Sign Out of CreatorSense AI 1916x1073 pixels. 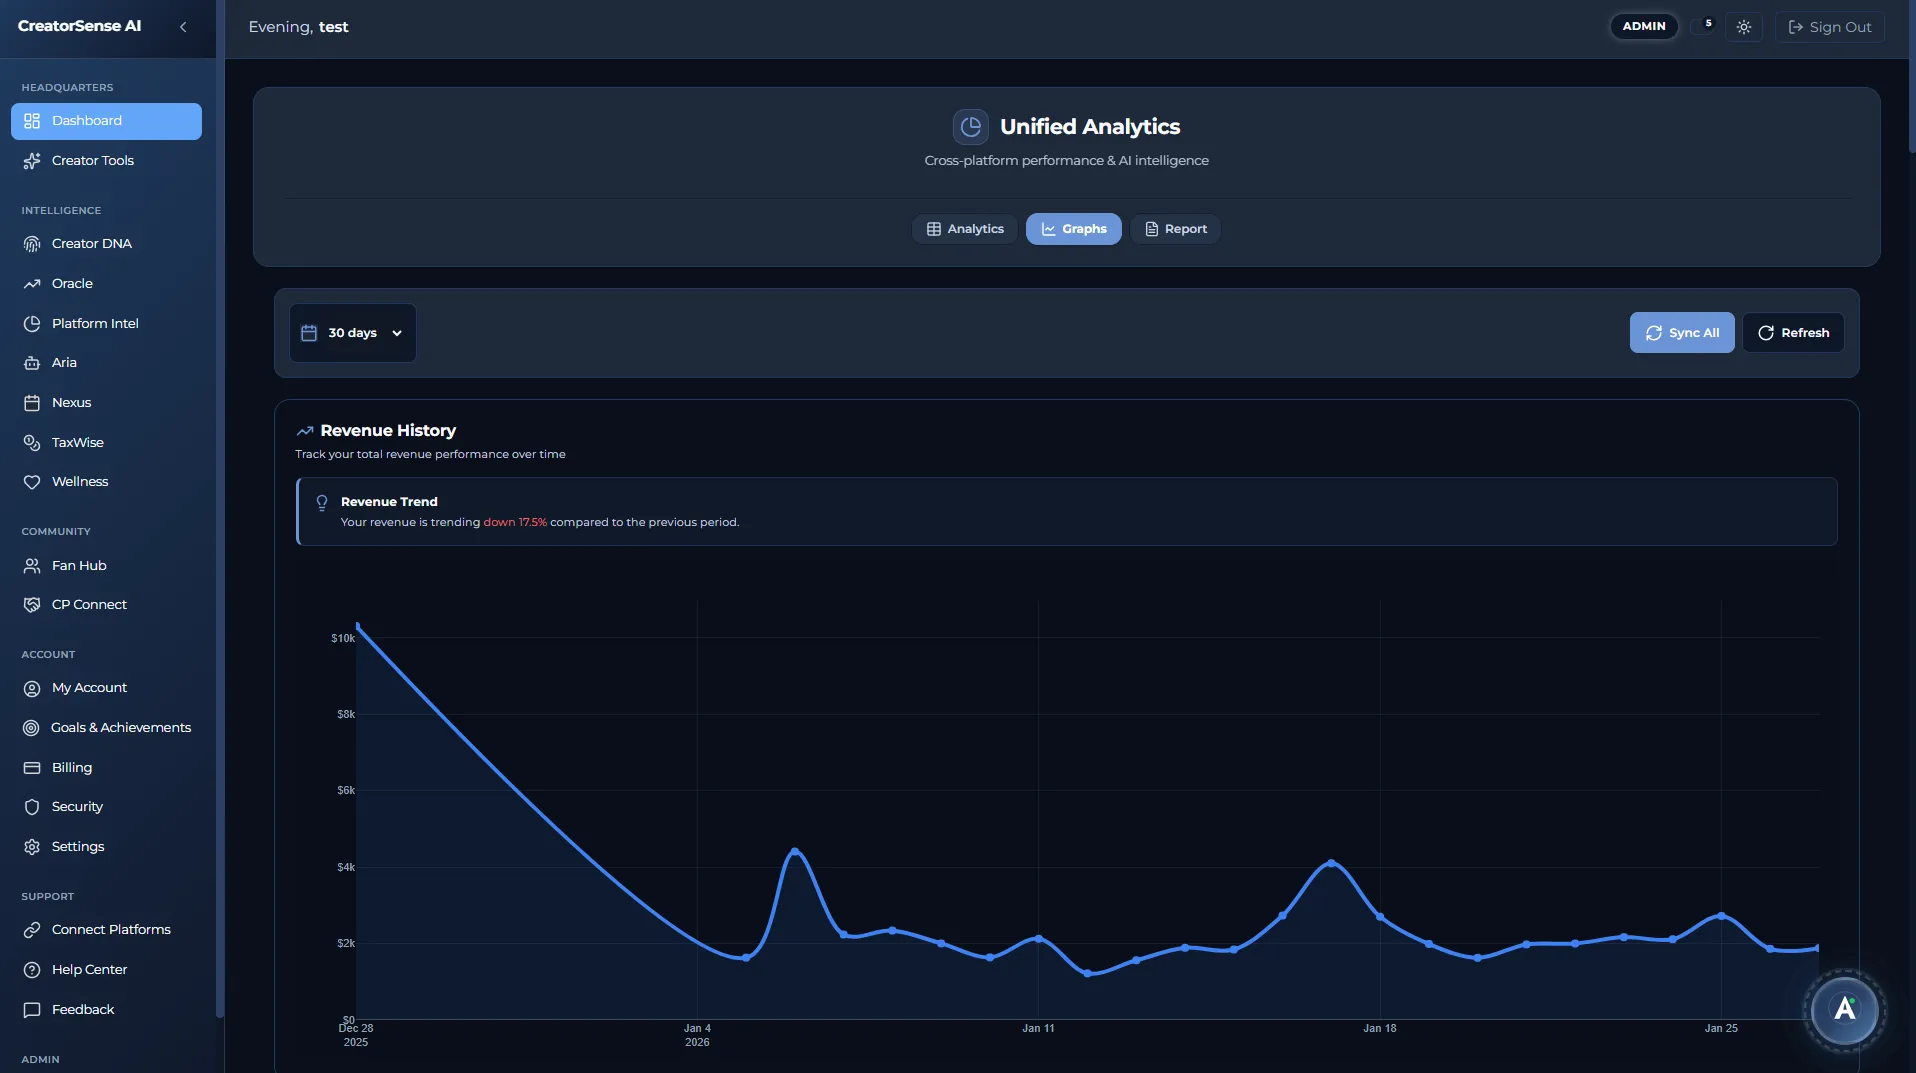(x=1829, y=27)
